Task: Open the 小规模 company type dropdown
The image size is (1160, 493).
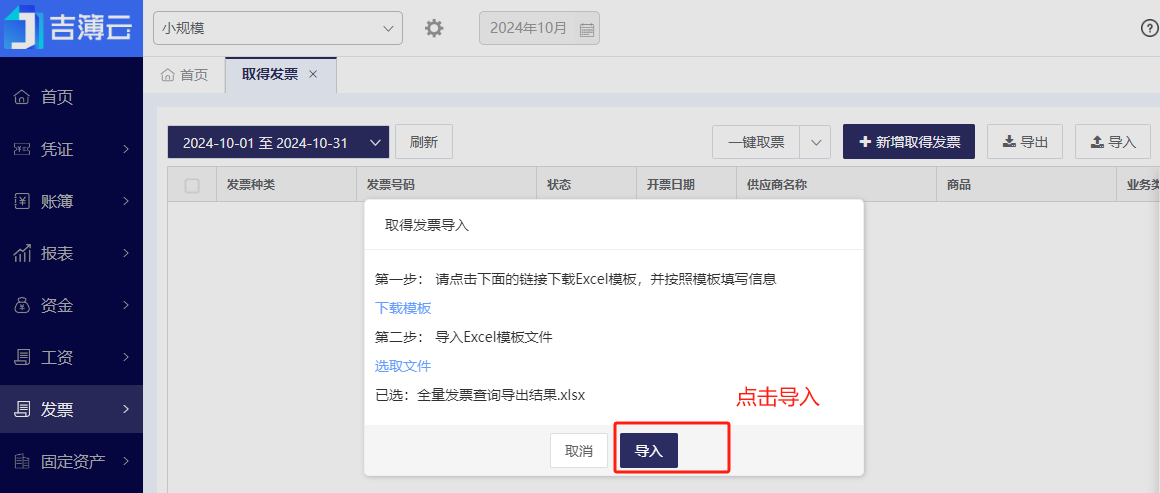Action: click(x=278, y=28)
